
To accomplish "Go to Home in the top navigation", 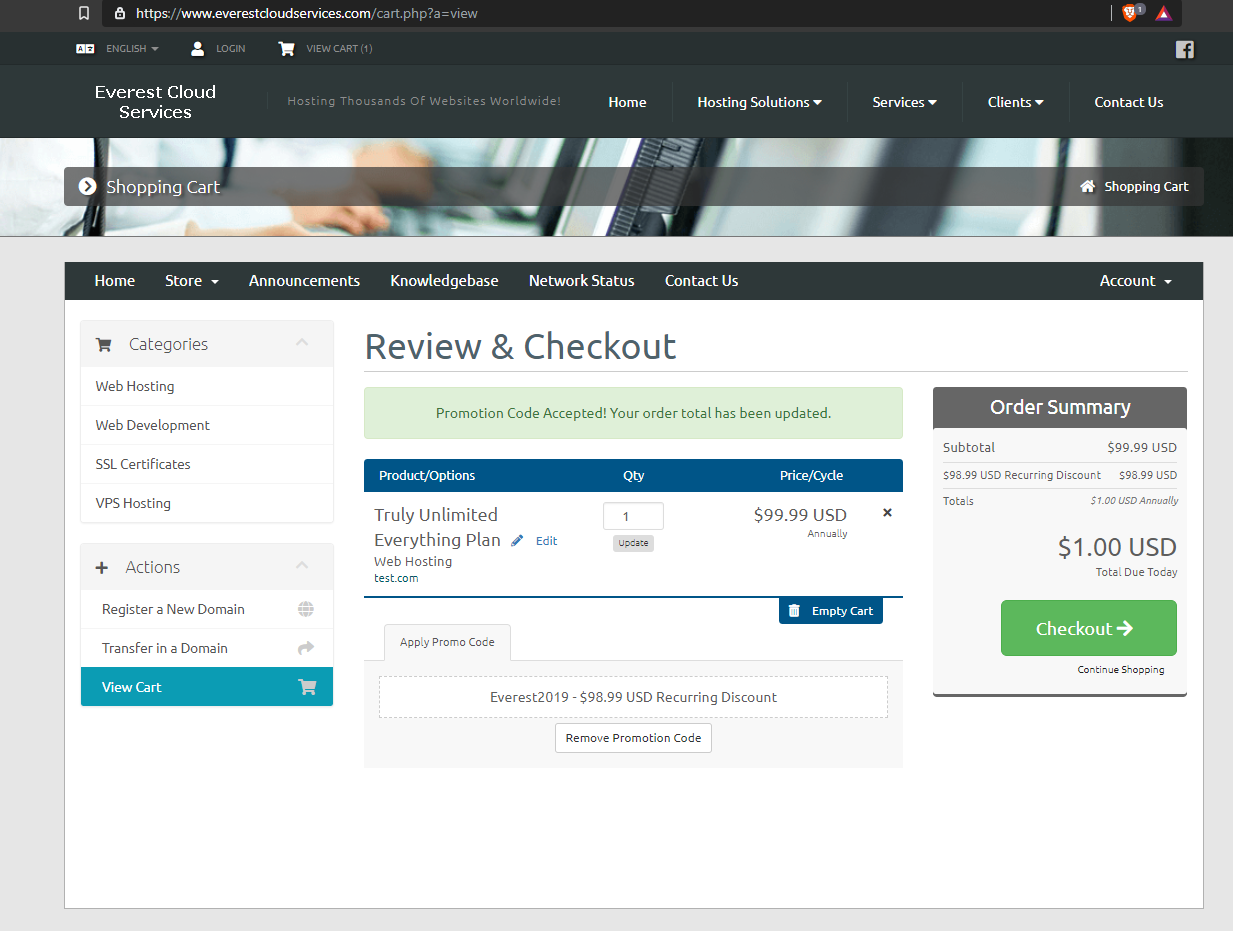I will point(627,102).
